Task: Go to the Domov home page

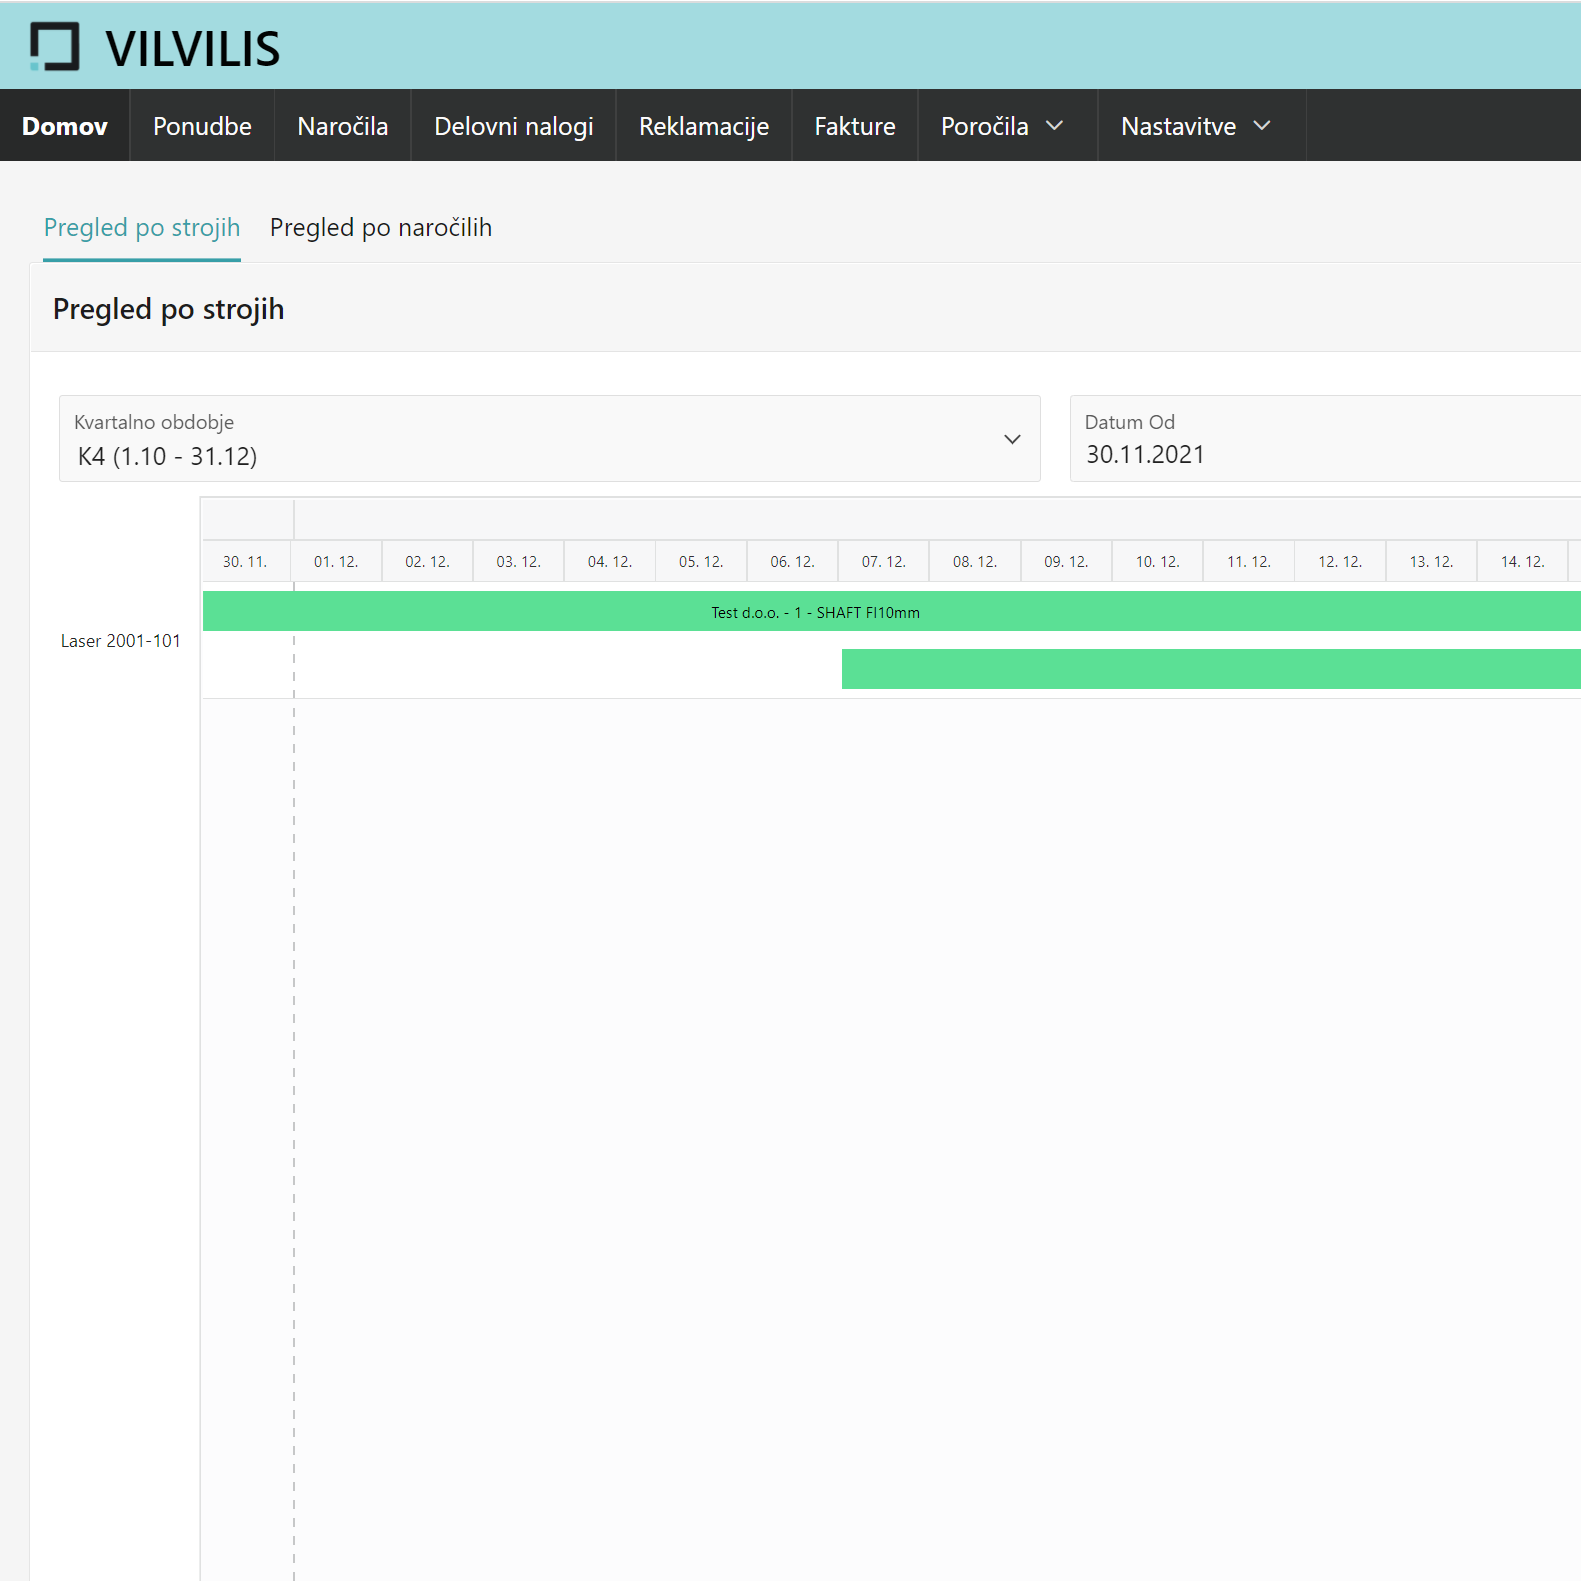Action: (x=65, y=126)
